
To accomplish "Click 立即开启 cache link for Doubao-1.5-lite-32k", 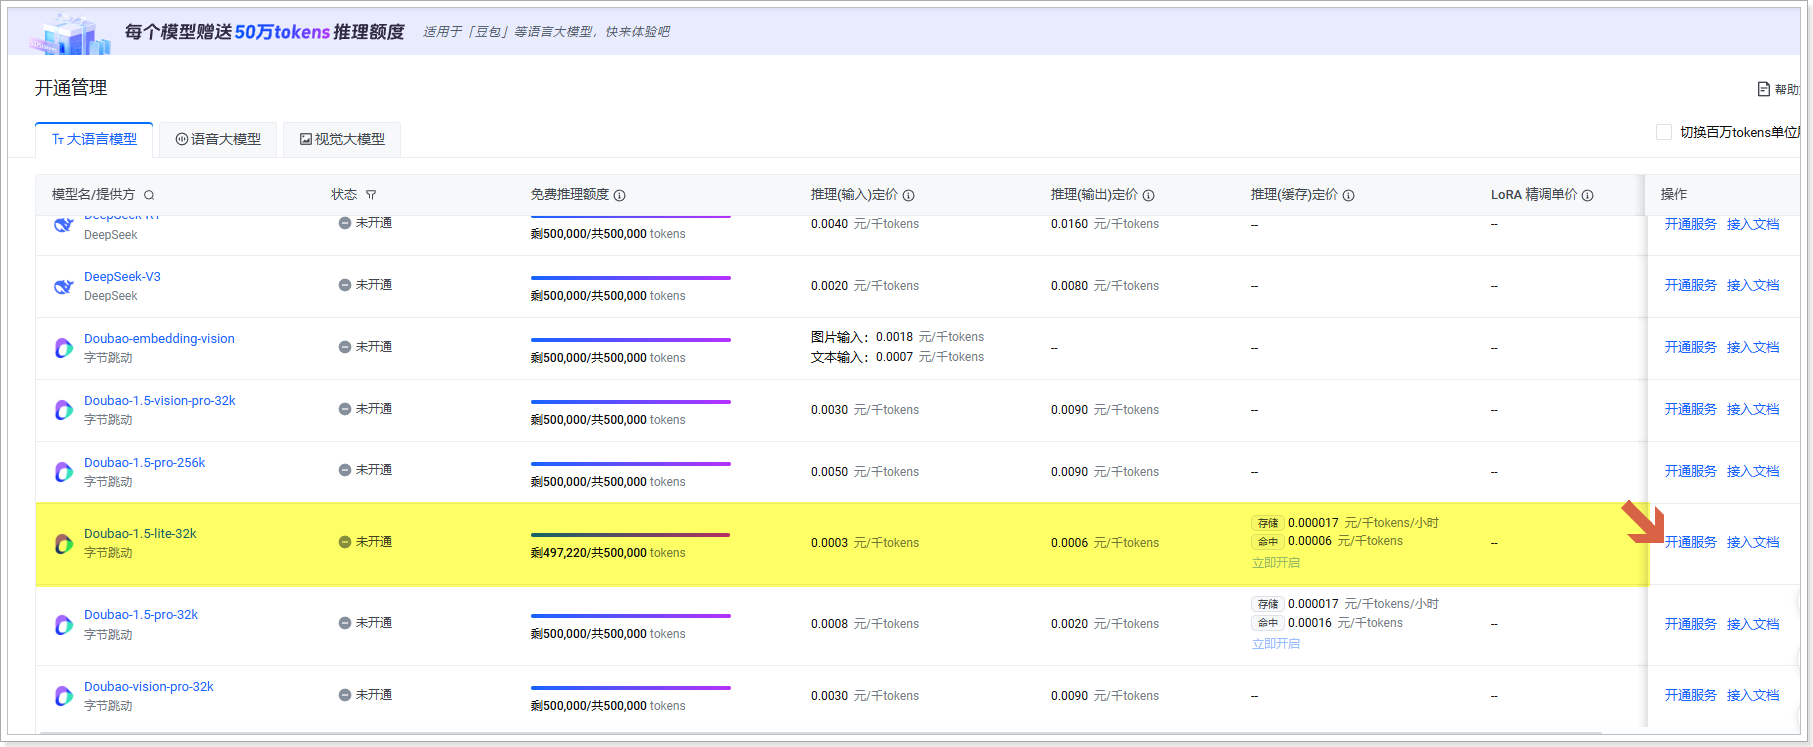I will [1276, 563].
